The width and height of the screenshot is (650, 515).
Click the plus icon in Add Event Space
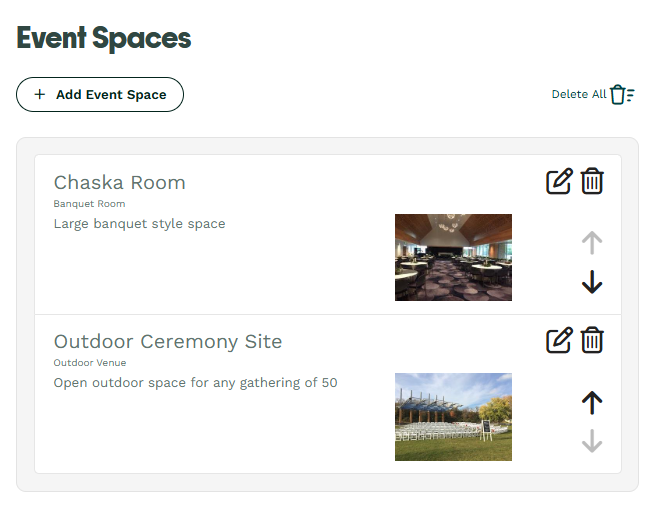pyautogui.click(x=40, y=94)
